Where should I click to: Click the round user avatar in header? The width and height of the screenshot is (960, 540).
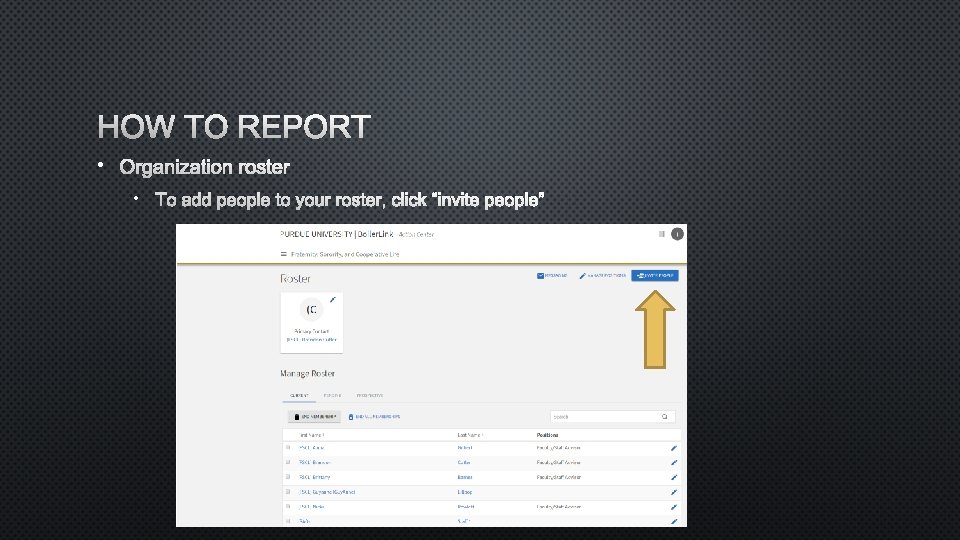677,234
